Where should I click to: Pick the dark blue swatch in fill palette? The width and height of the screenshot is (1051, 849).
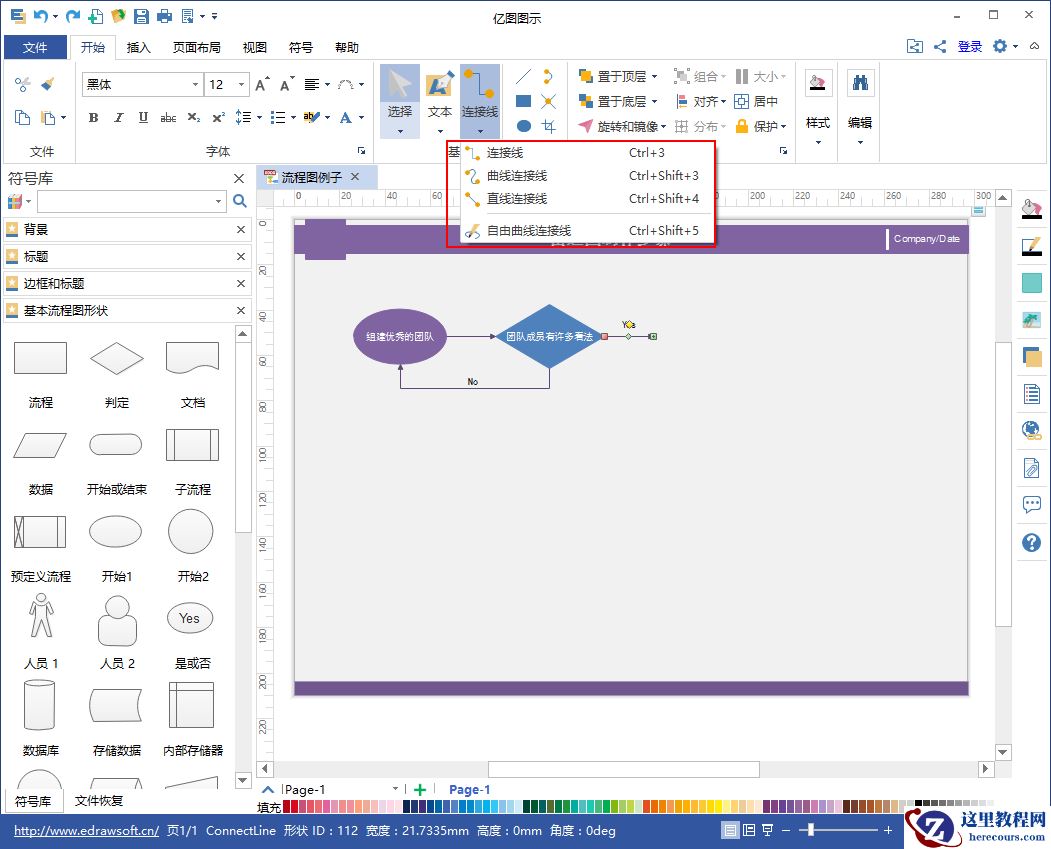tap(406, 806)
